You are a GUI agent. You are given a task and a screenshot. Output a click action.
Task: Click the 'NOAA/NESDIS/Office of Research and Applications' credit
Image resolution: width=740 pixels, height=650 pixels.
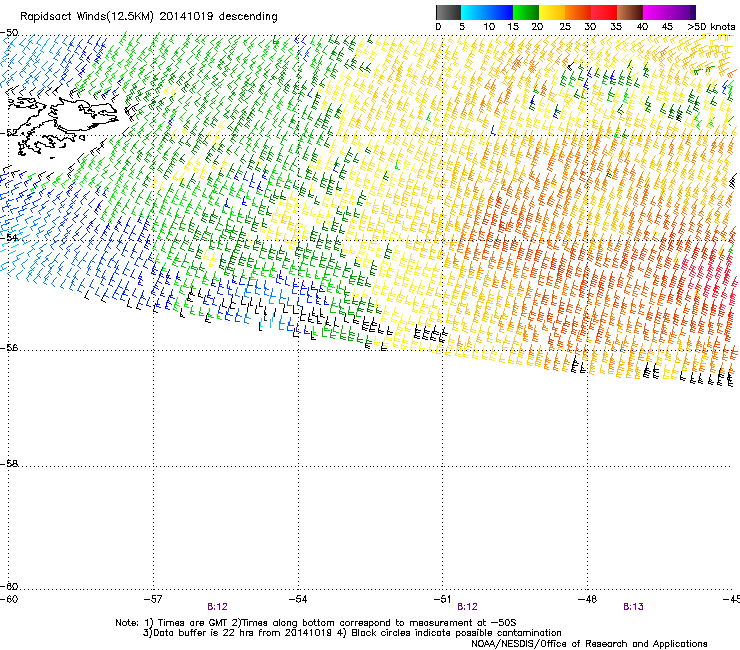(x=589, y=644)
